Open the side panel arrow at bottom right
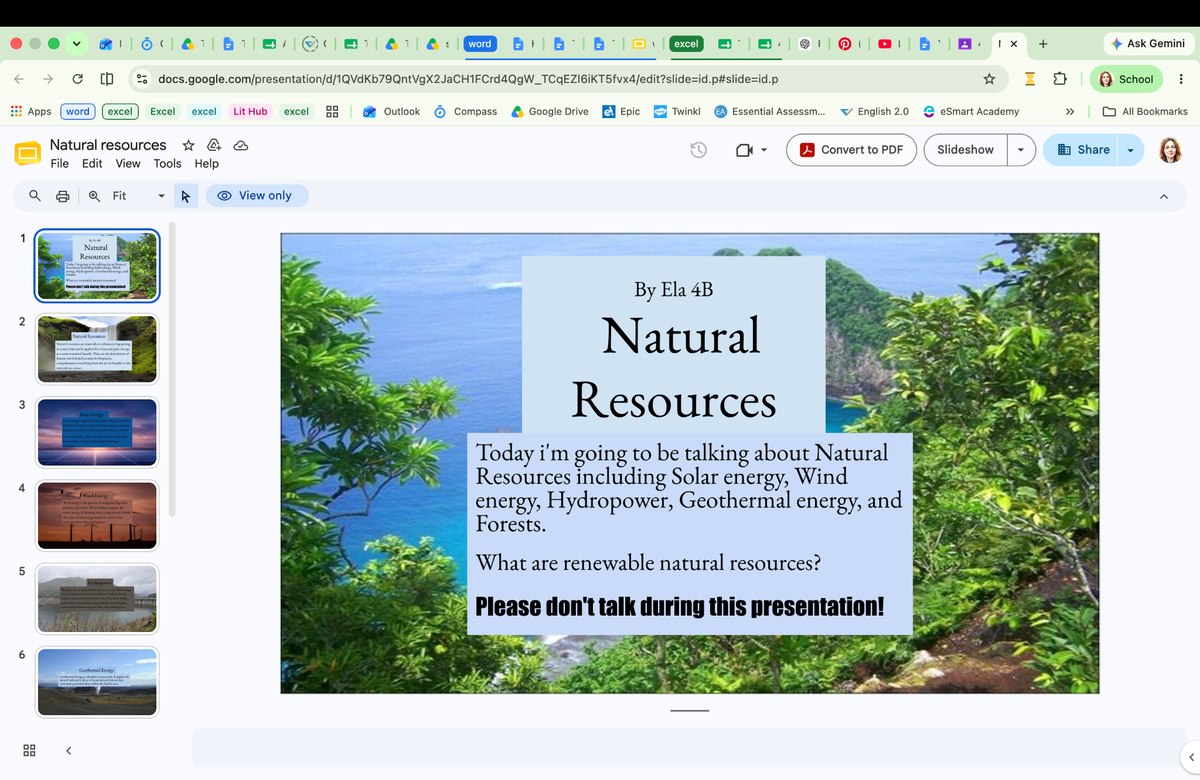 point(1189,756)
